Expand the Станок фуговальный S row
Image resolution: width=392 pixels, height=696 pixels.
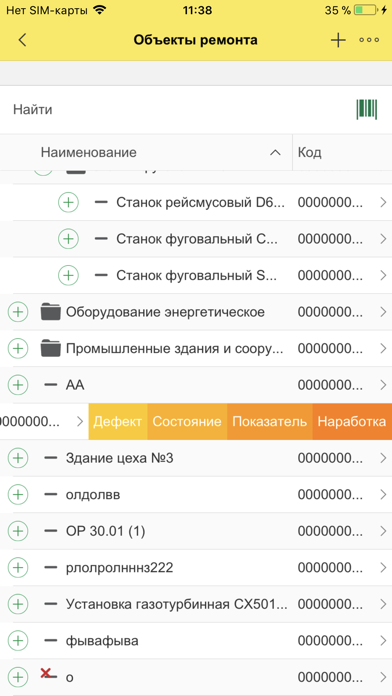point(68,275)
